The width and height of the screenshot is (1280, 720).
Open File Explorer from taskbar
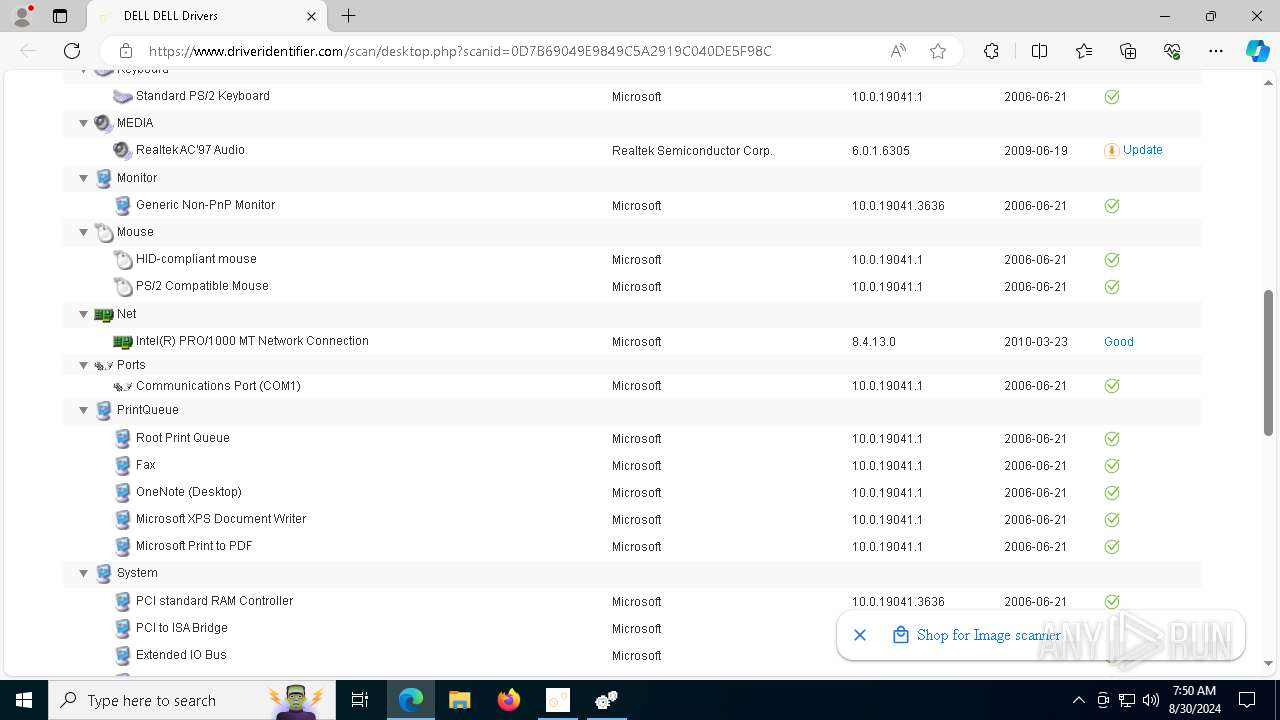pyautogui.click(x=459, y=700)
